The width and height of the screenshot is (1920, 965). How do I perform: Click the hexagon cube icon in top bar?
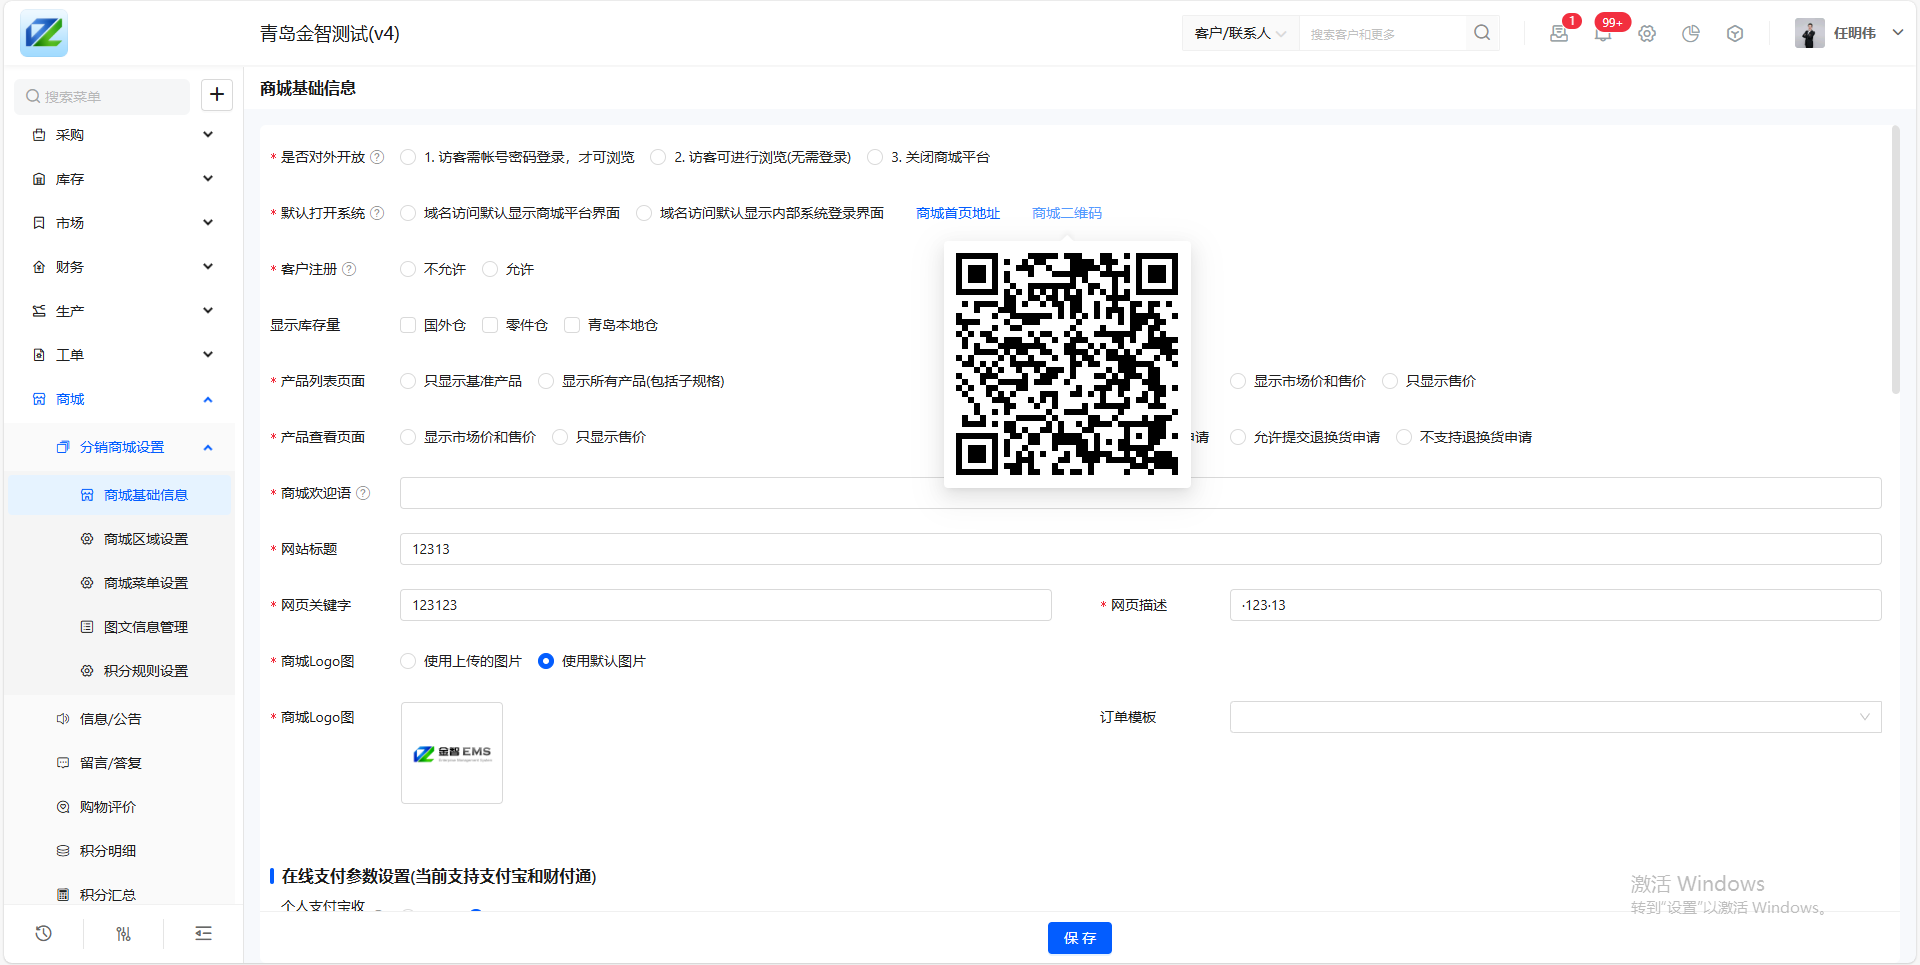click(x=1735, y=33)
